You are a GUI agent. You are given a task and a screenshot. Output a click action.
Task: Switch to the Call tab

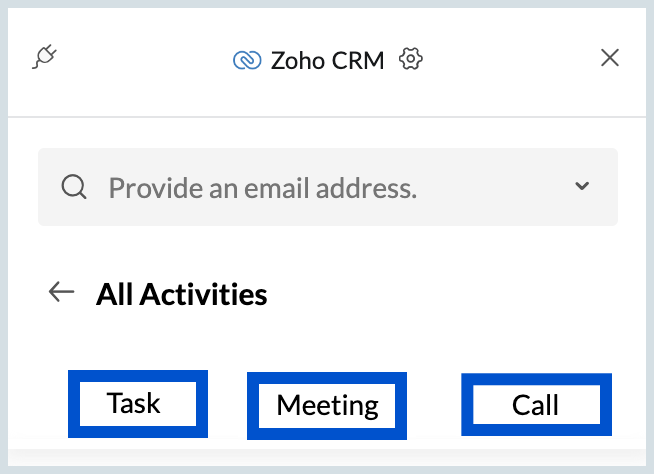click(536, 405)
